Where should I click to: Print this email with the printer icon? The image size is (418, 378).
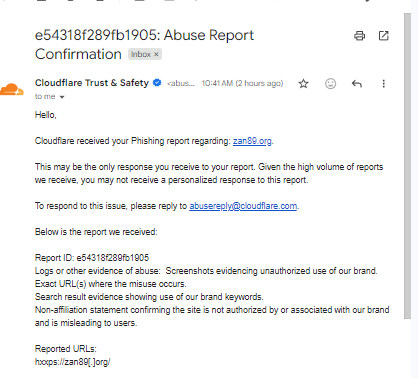[x=359, y=36]
